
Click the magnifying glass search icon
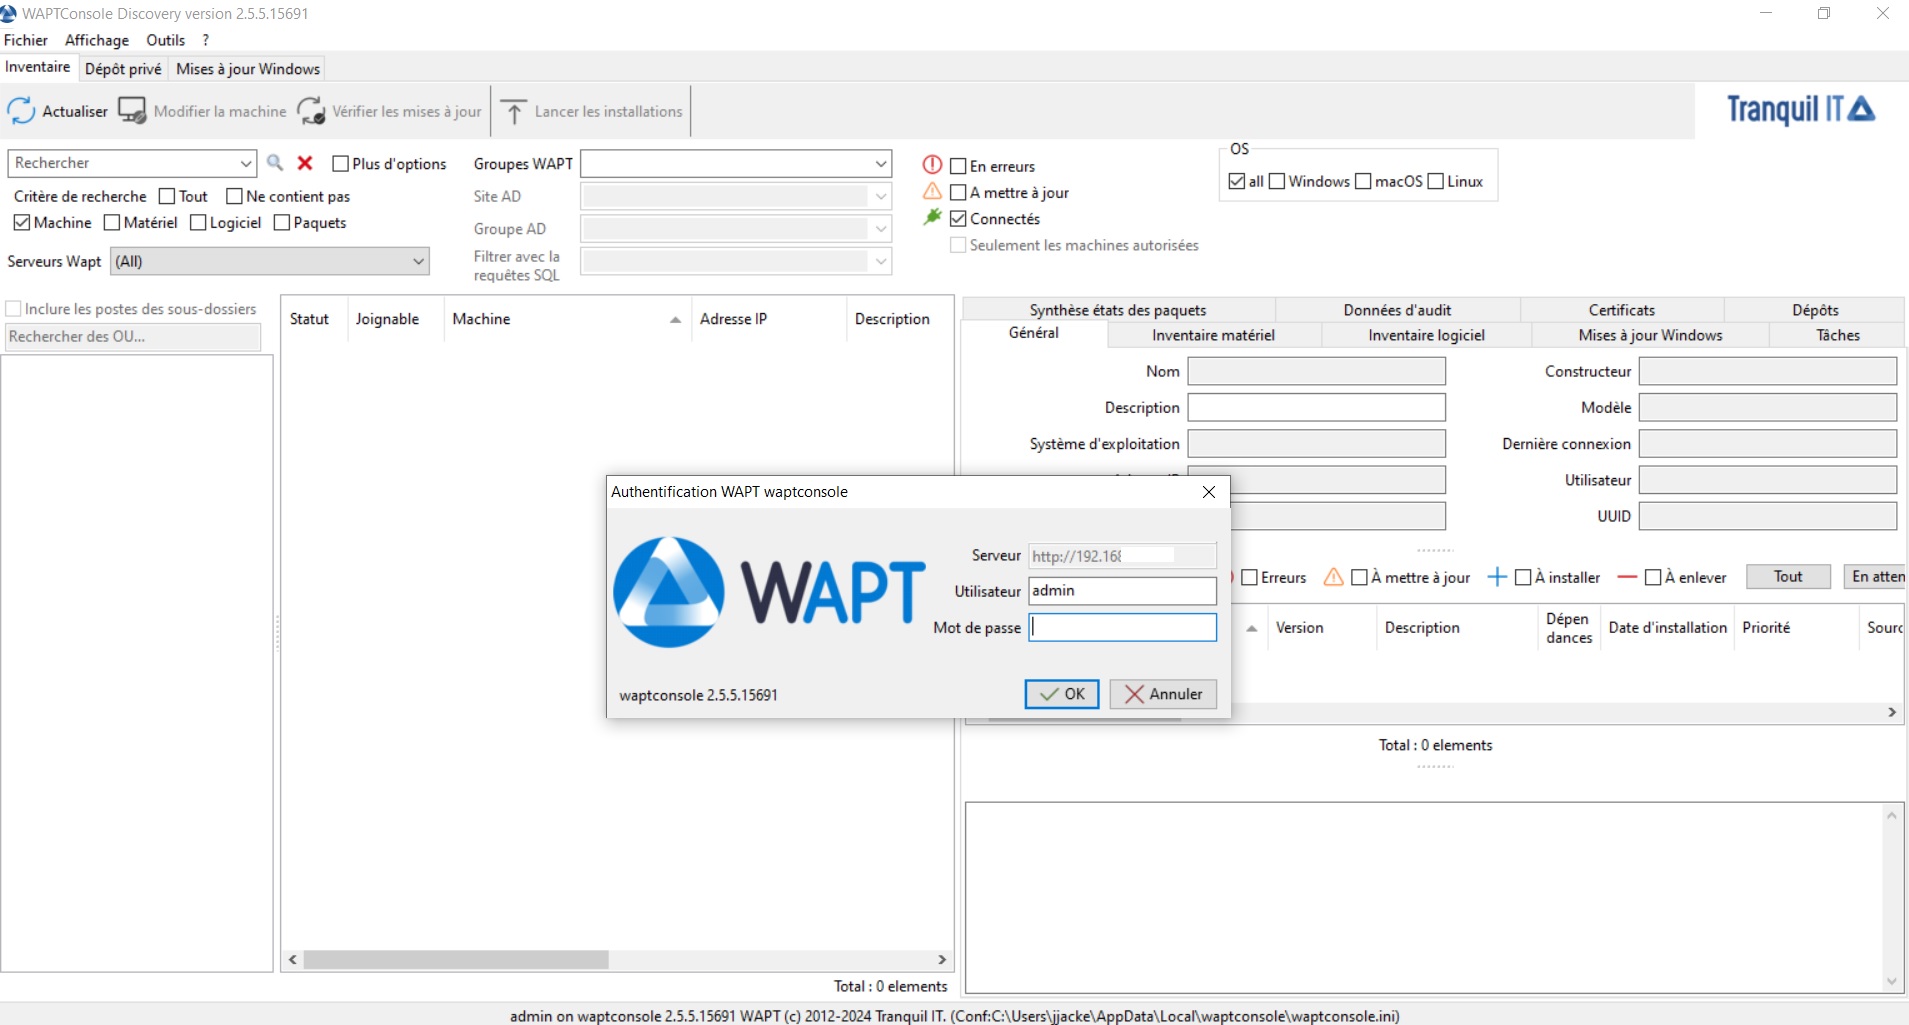(275, 163)
